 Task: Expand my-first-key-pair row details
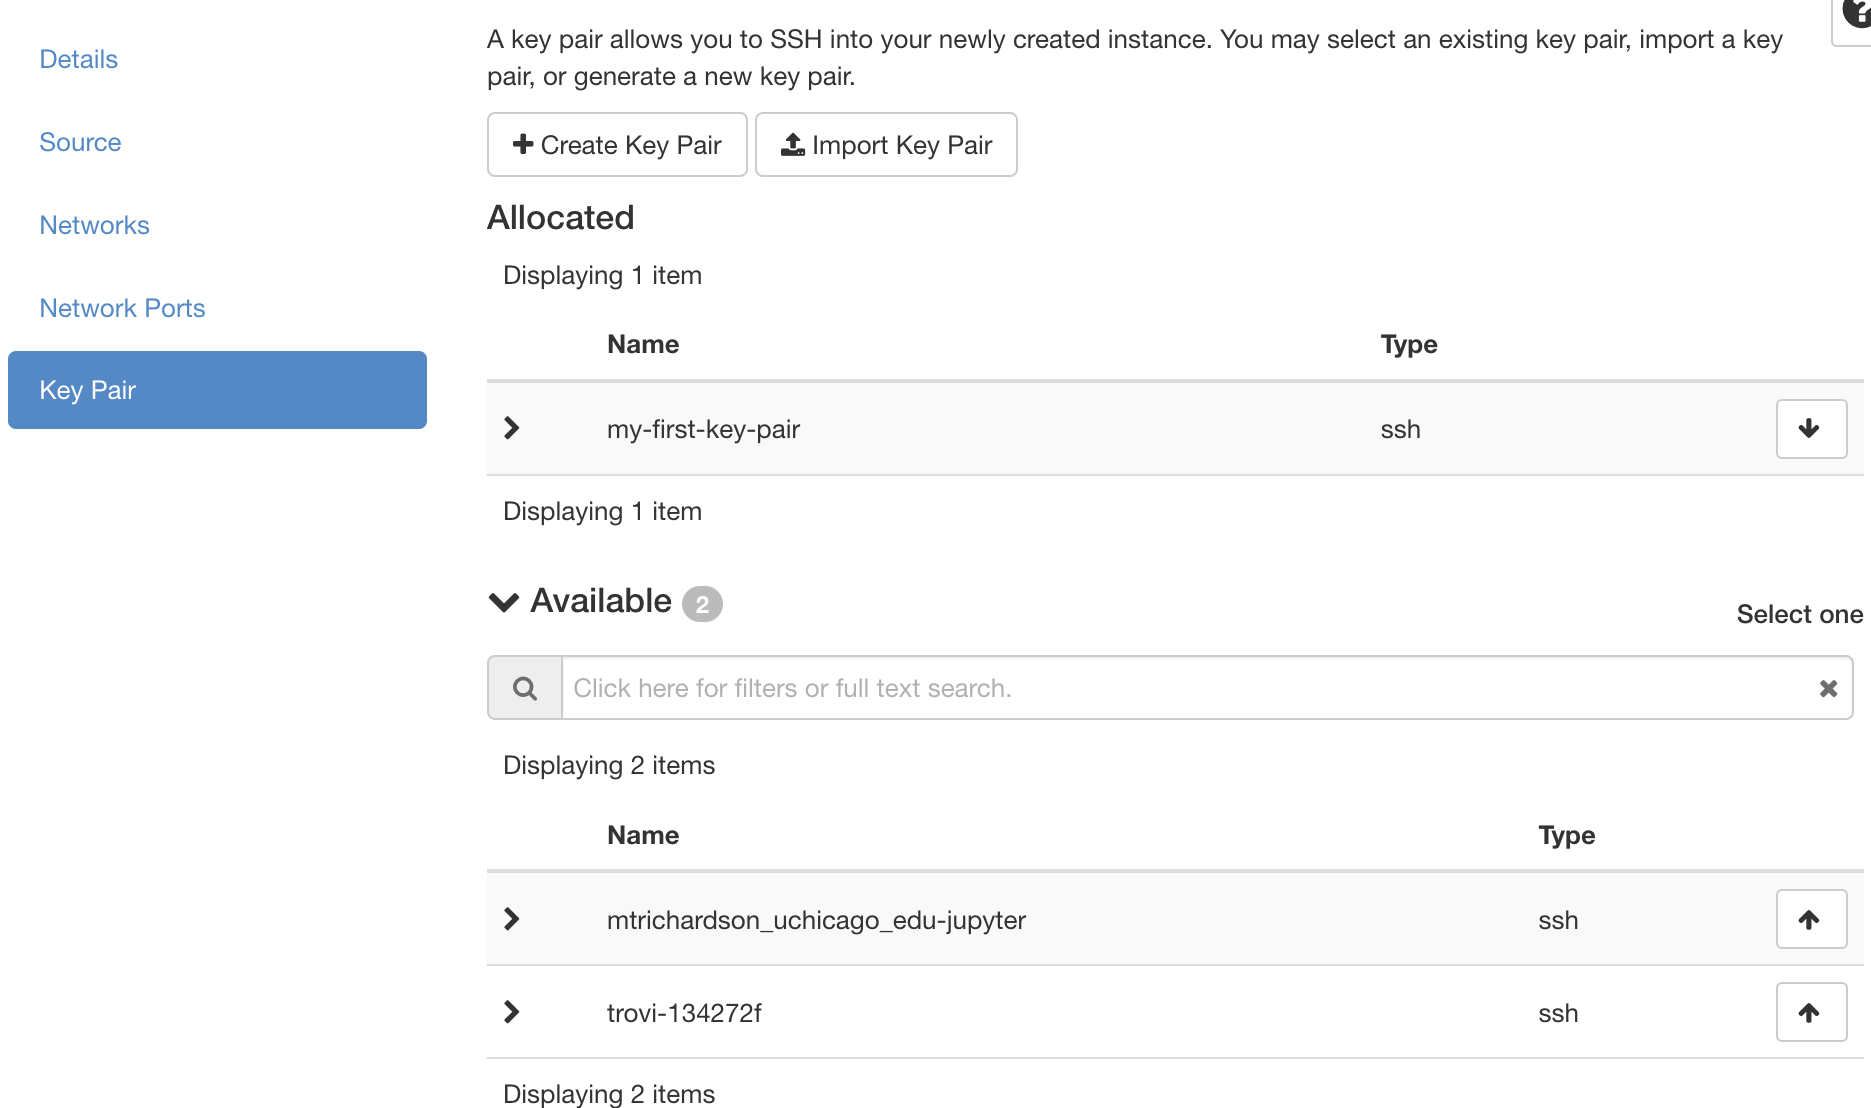coord(512,428)
